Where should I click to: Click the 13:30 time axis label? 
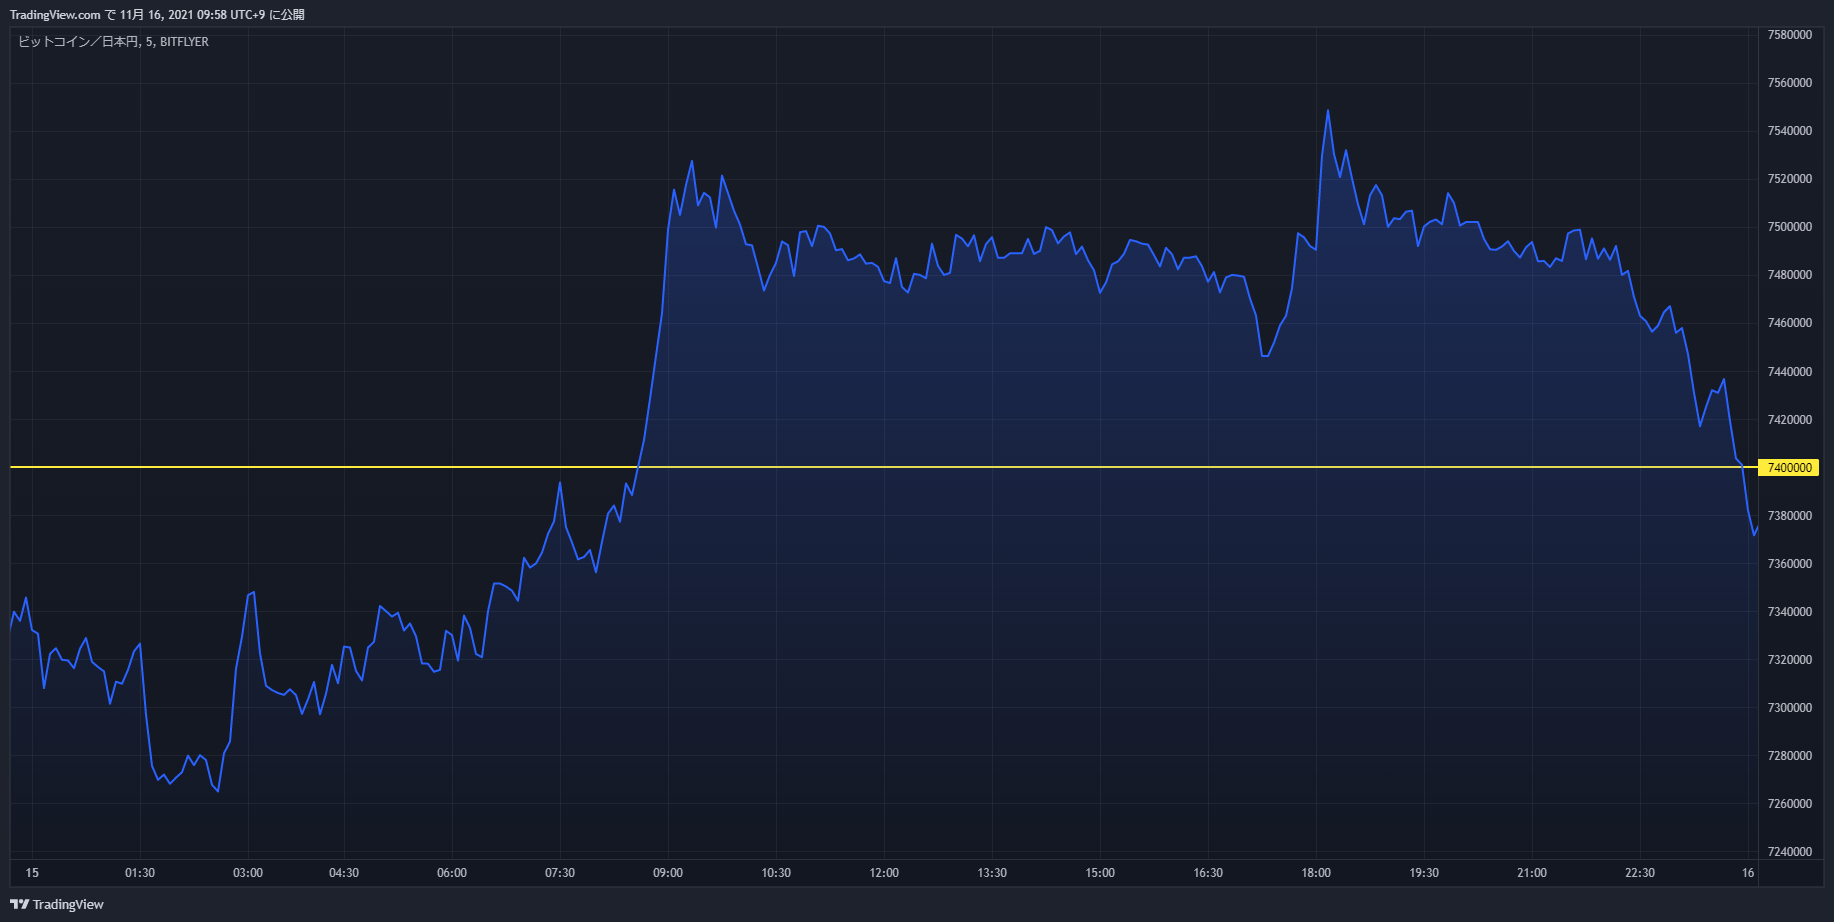tap(992, 873)
